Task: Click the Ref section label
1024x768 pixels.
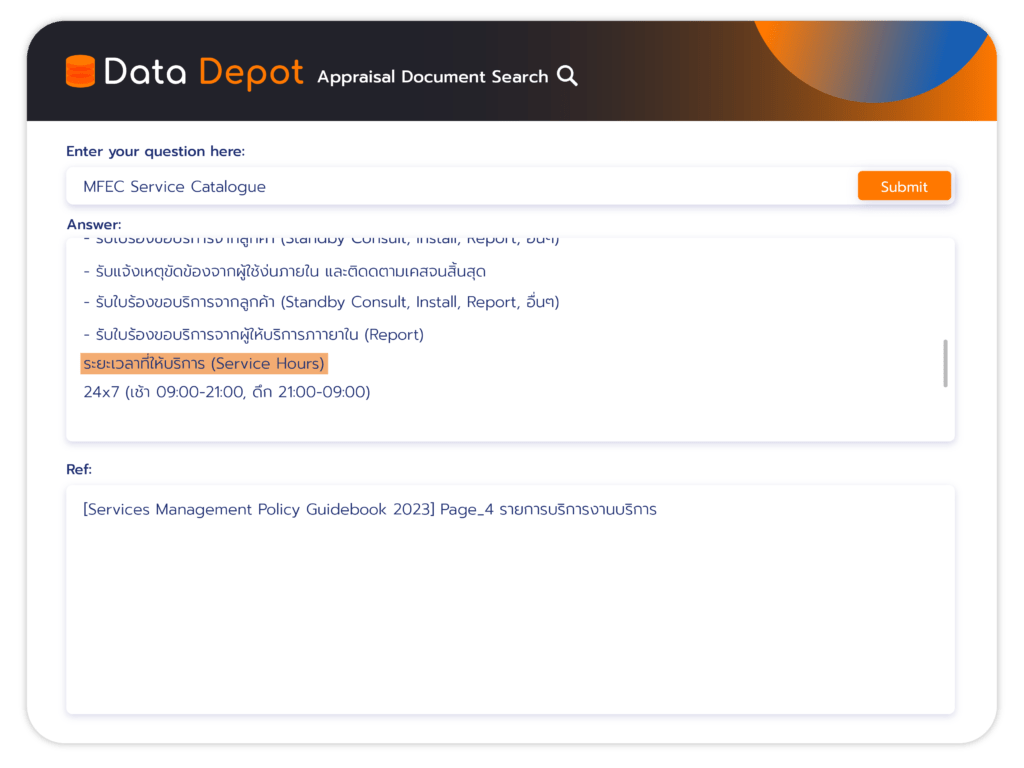Action: click(x=79, y=469)
